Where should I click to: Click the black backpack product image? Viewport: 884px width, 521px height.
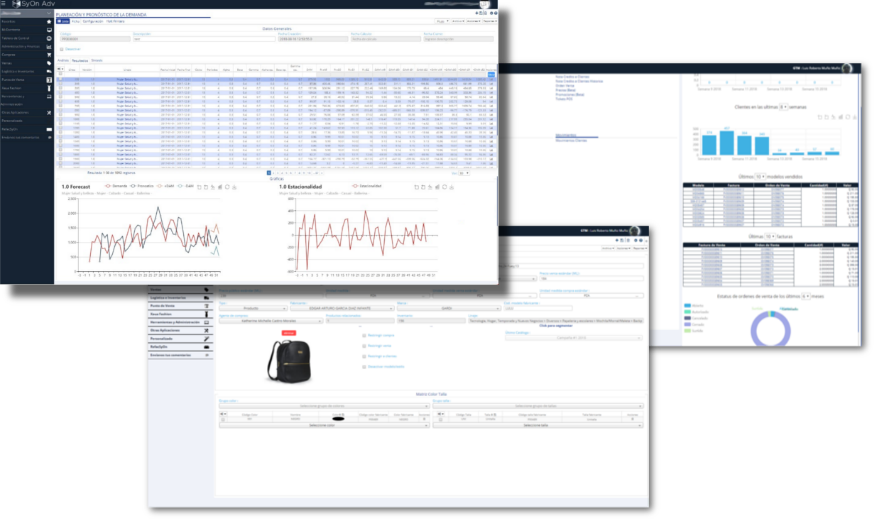288,360
